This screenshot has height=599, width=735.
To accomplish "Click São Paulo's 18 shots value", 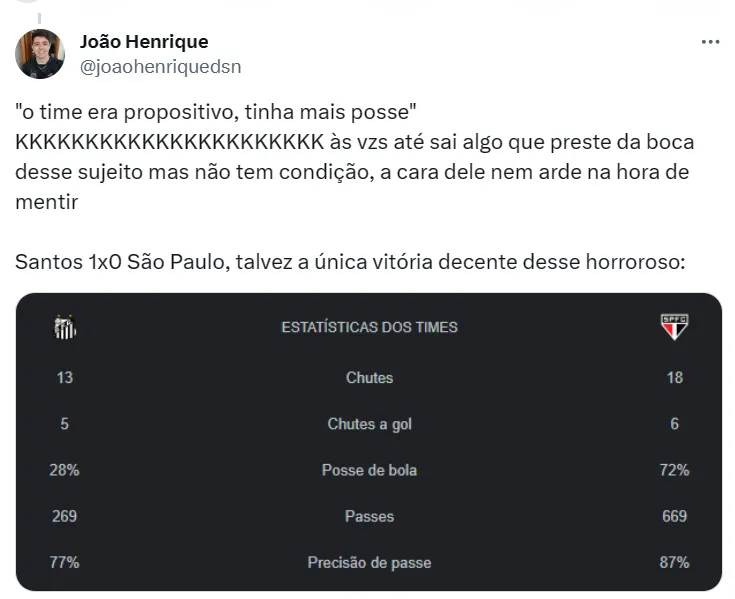I will coord(674,378).
